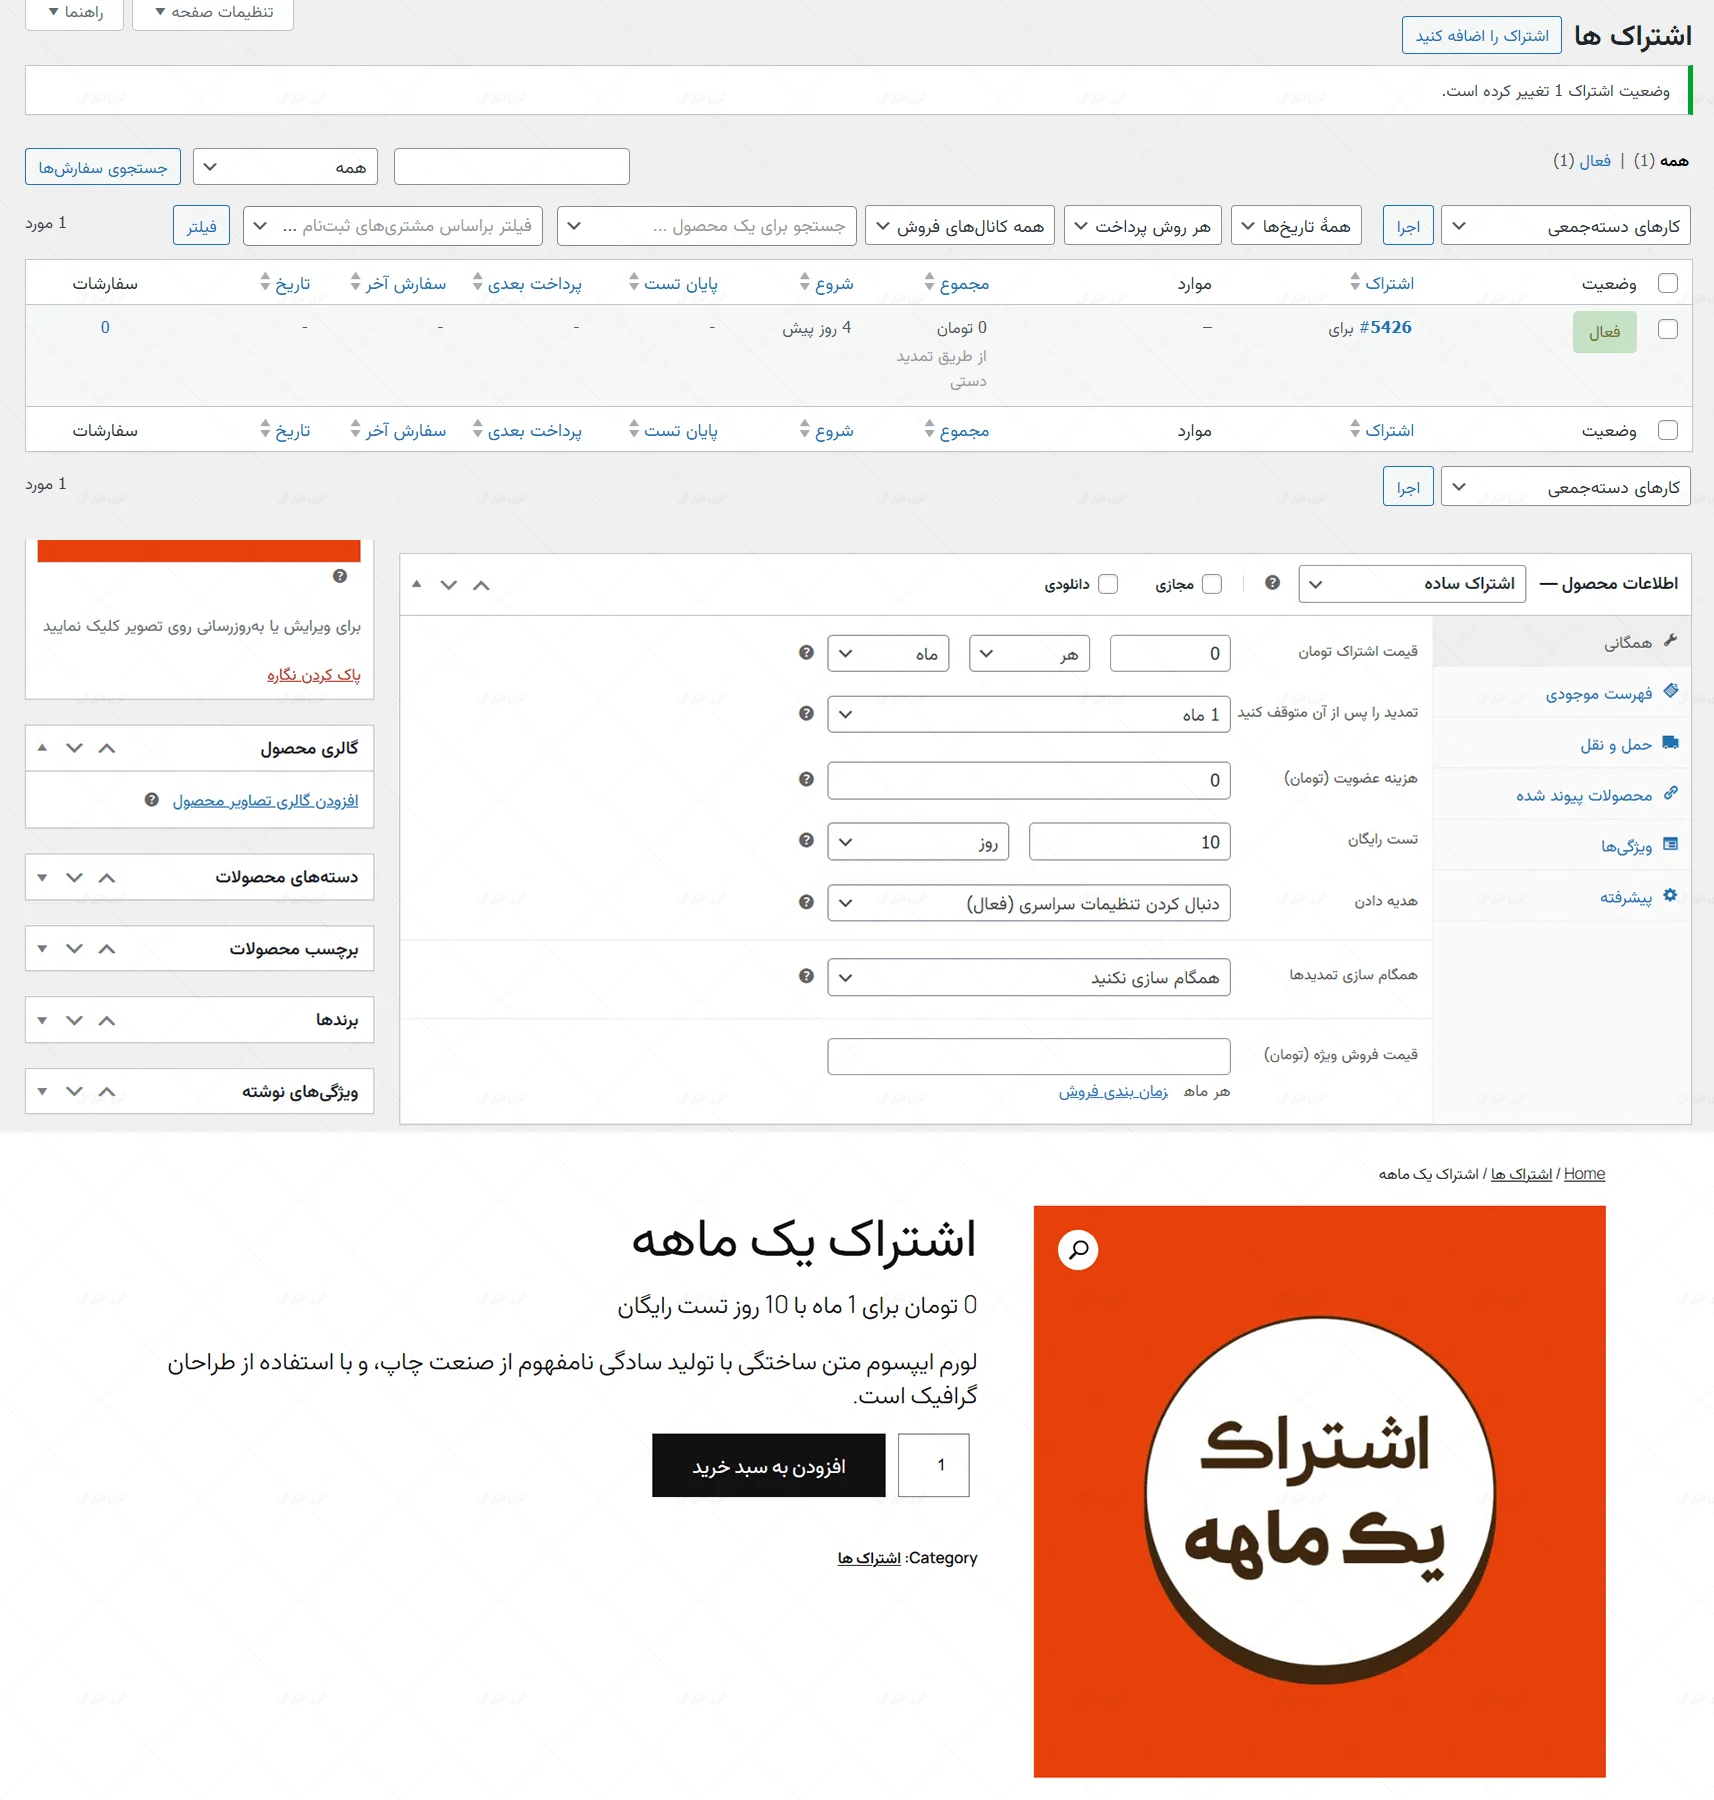Open the attributes (ویژگی‌ها) tab icon
The image size is (1714, 1800).
(1671, 845)
